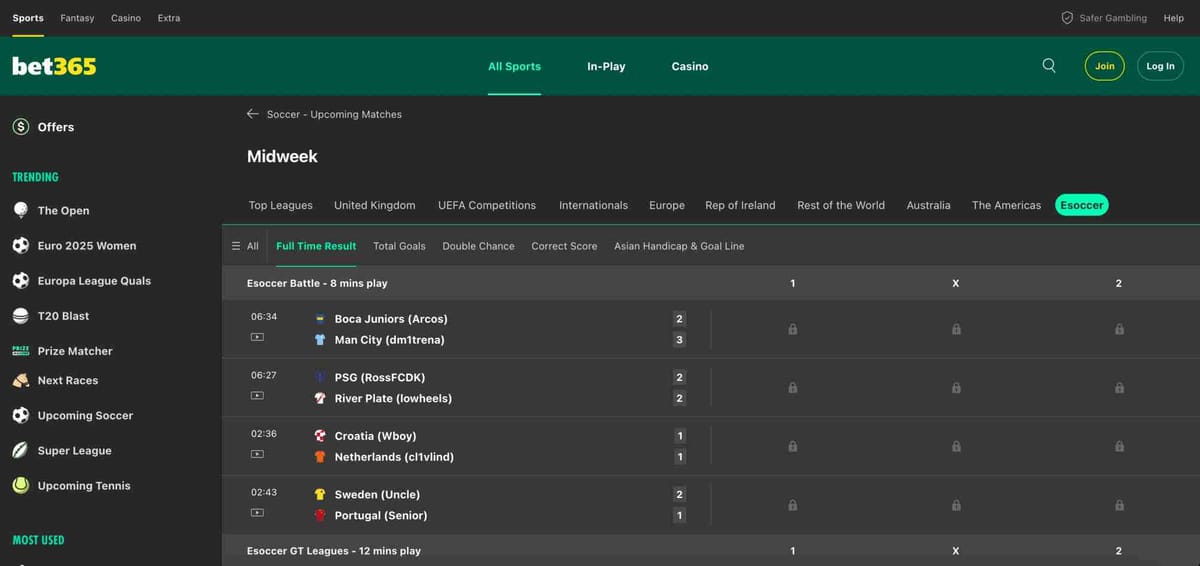This screenshot has height=566, width=1200.
Task: Click the Esoccer GT Leagues - 12 mins play header
Action: pos(333,551)
